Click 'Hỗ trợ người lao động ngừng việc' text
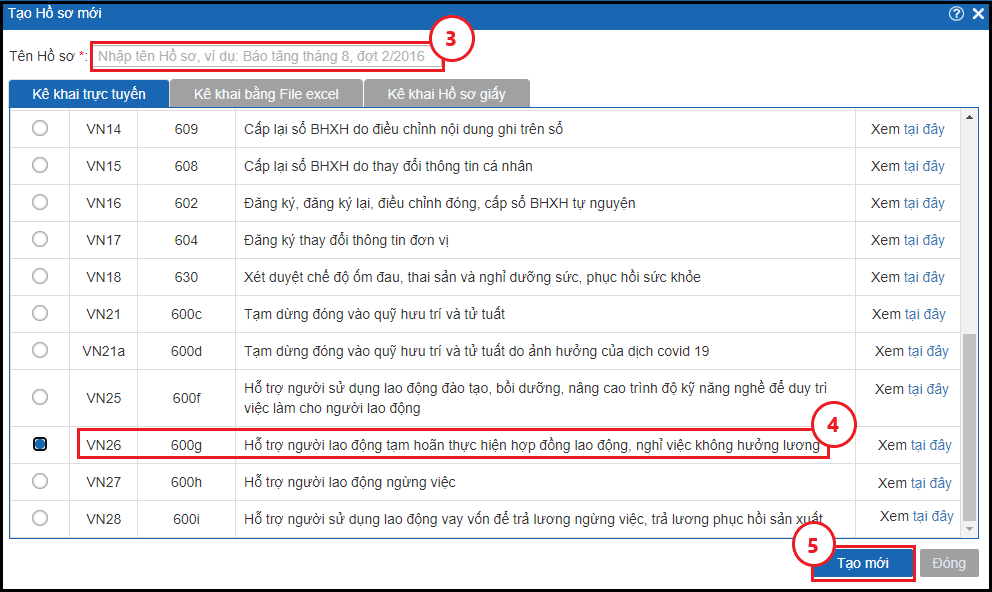Viewport: 992px width, 592px height. pos(350,482)
